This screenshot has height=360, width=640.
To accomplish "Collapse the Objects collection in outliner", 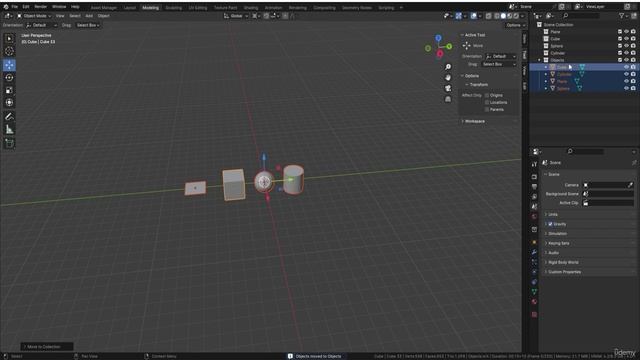I will [539, 60].
